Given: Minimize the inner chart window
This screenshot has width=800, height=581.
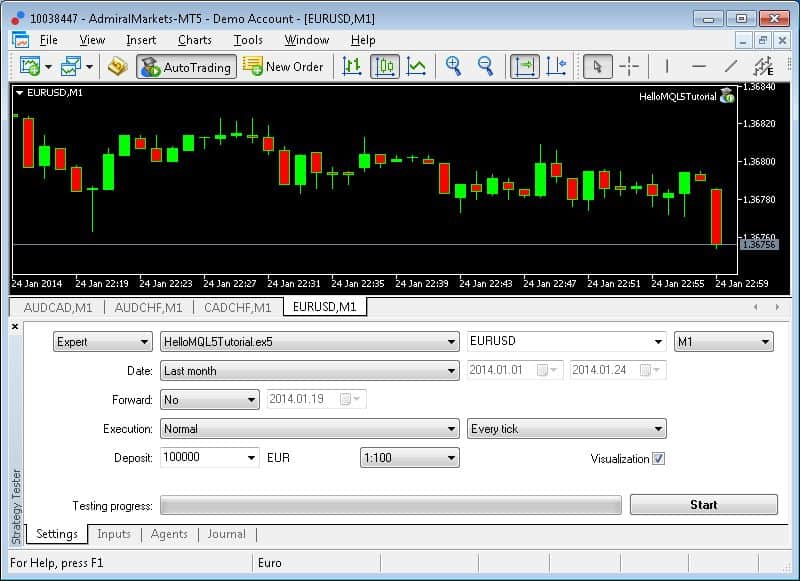Looking at the screenshot, I should tap(743, 40).
